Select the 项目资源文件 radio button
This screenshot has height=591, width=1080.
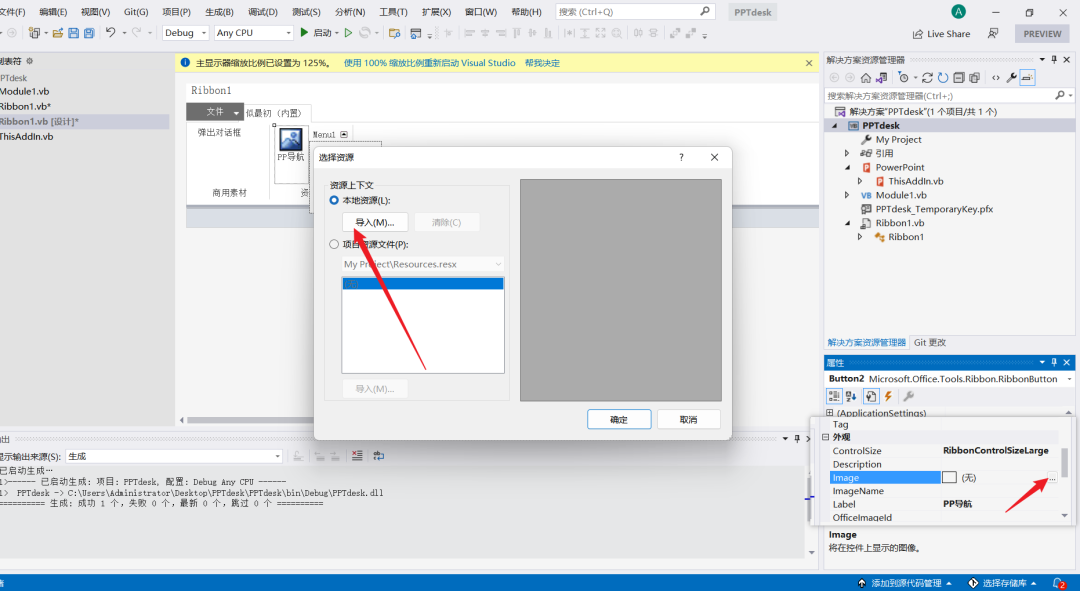click(334, 244)
